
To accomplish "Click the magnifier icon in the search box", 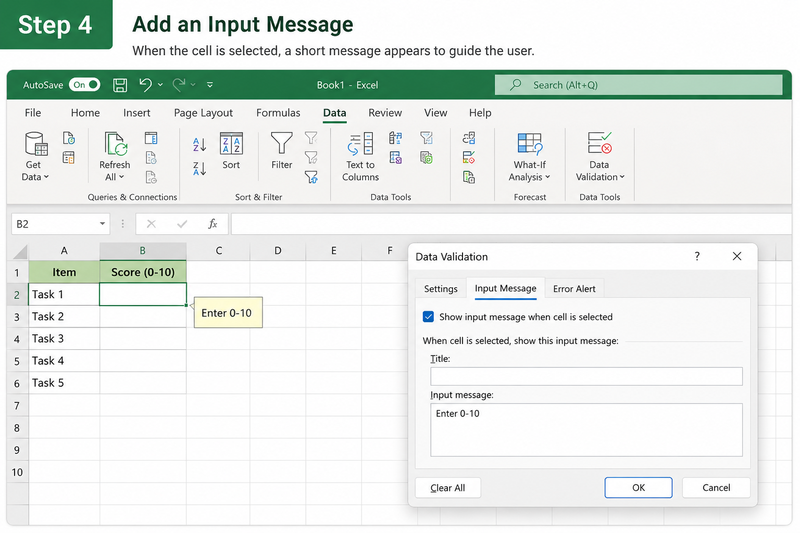I will [516, 85].
